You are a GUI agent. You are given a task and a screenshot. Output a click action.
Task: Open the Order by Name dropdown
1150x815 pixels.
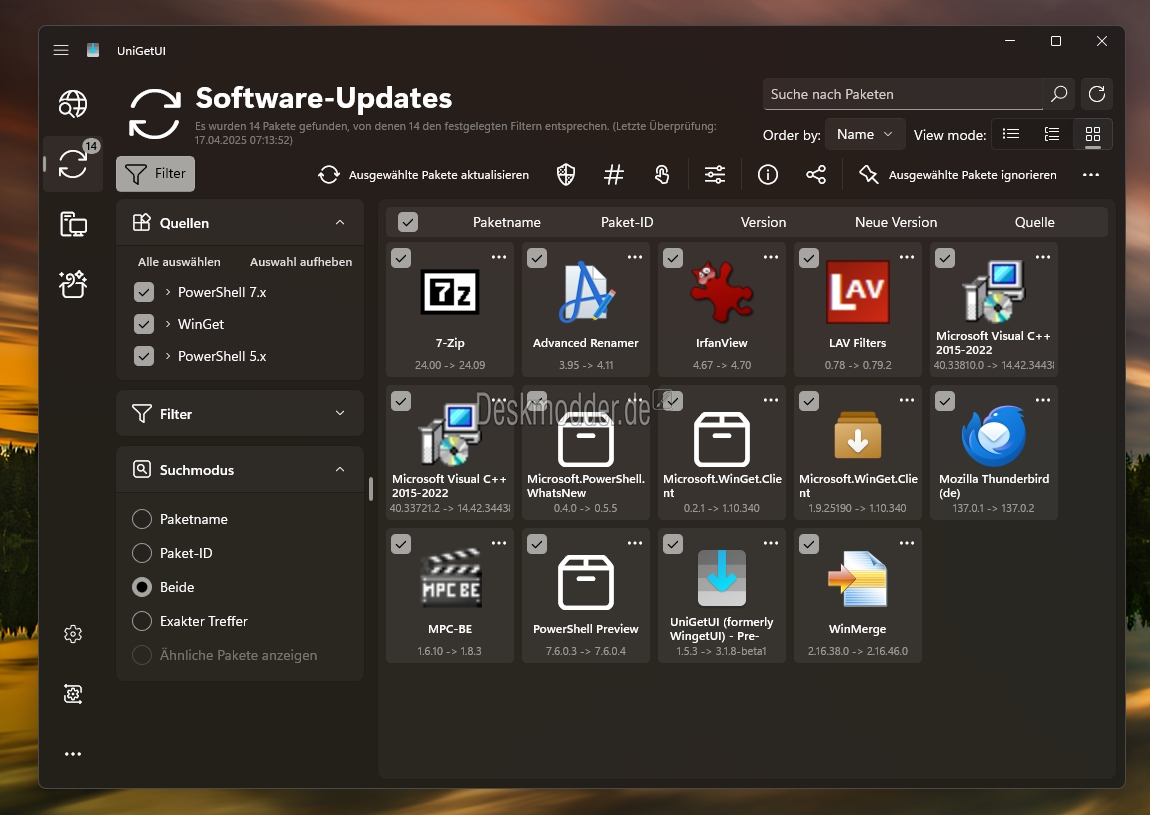(865, 134)
